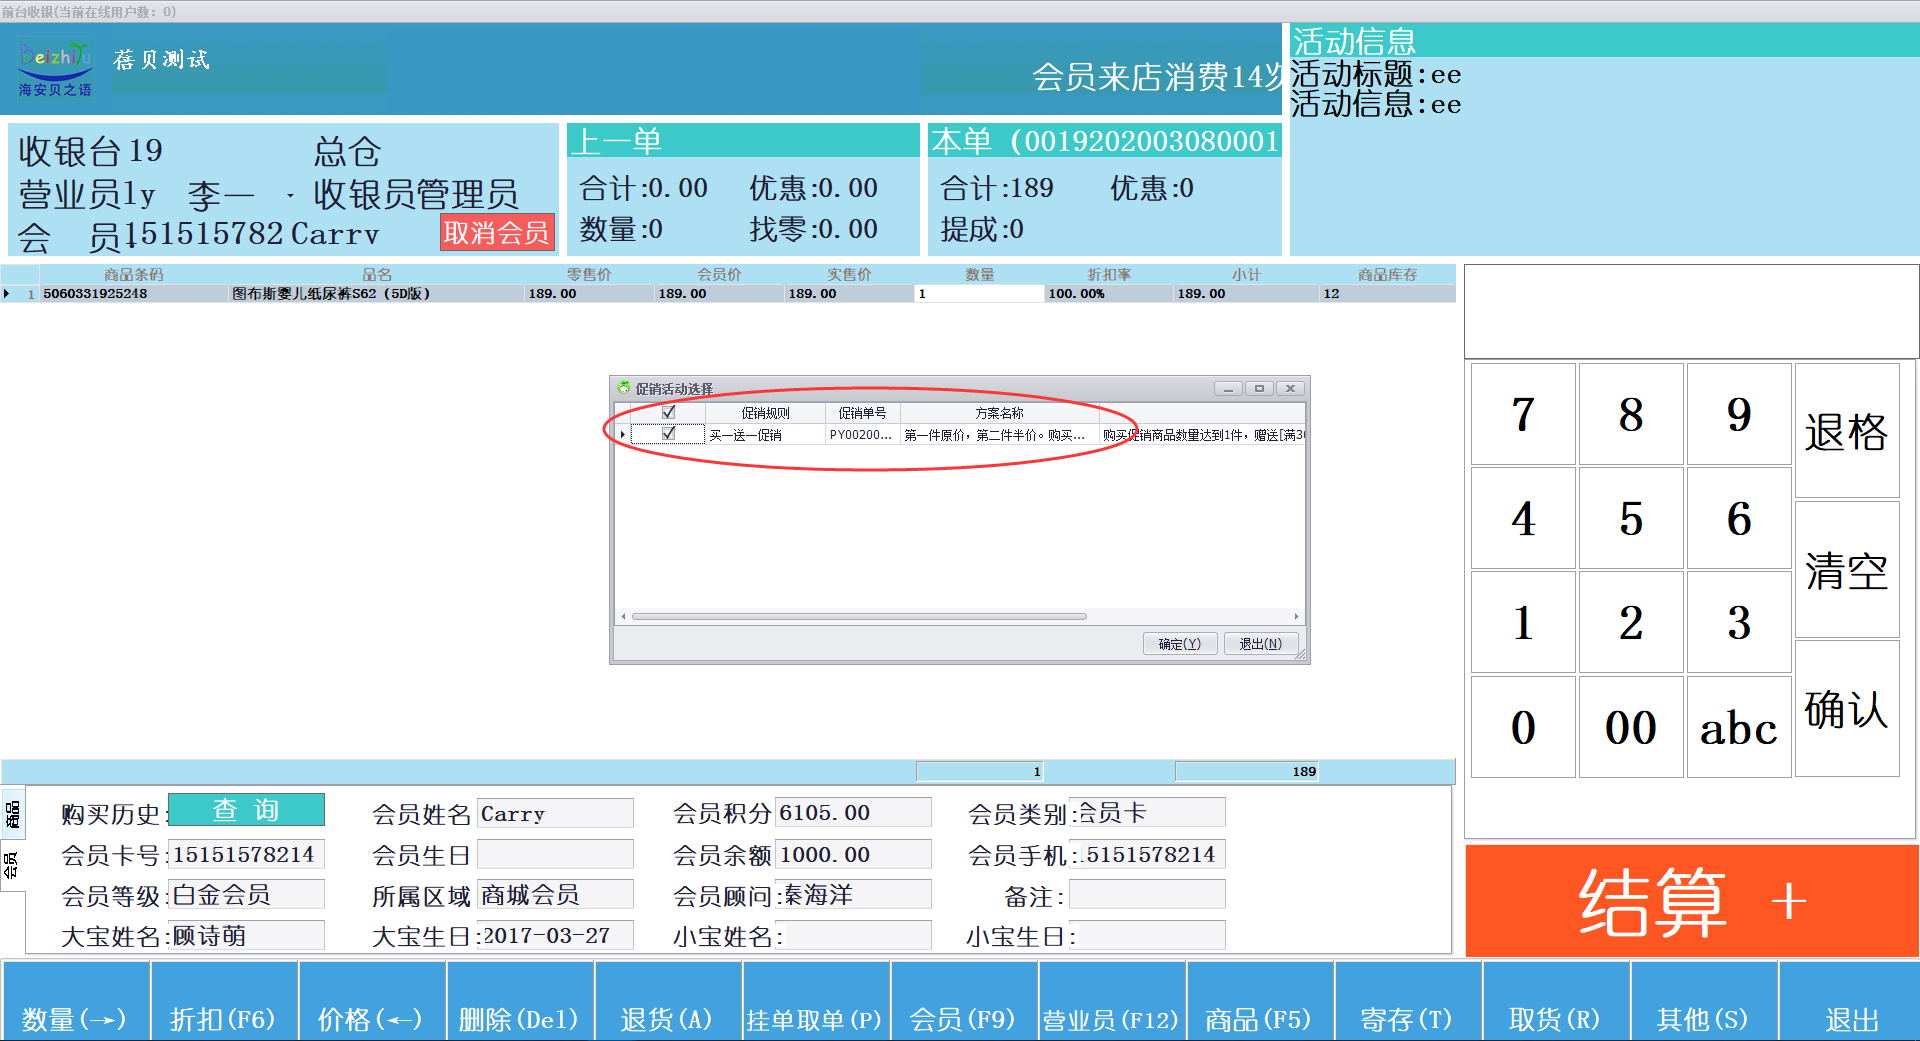Tap keypad key 0
1920x1041 pixels.
point(1523,727)
